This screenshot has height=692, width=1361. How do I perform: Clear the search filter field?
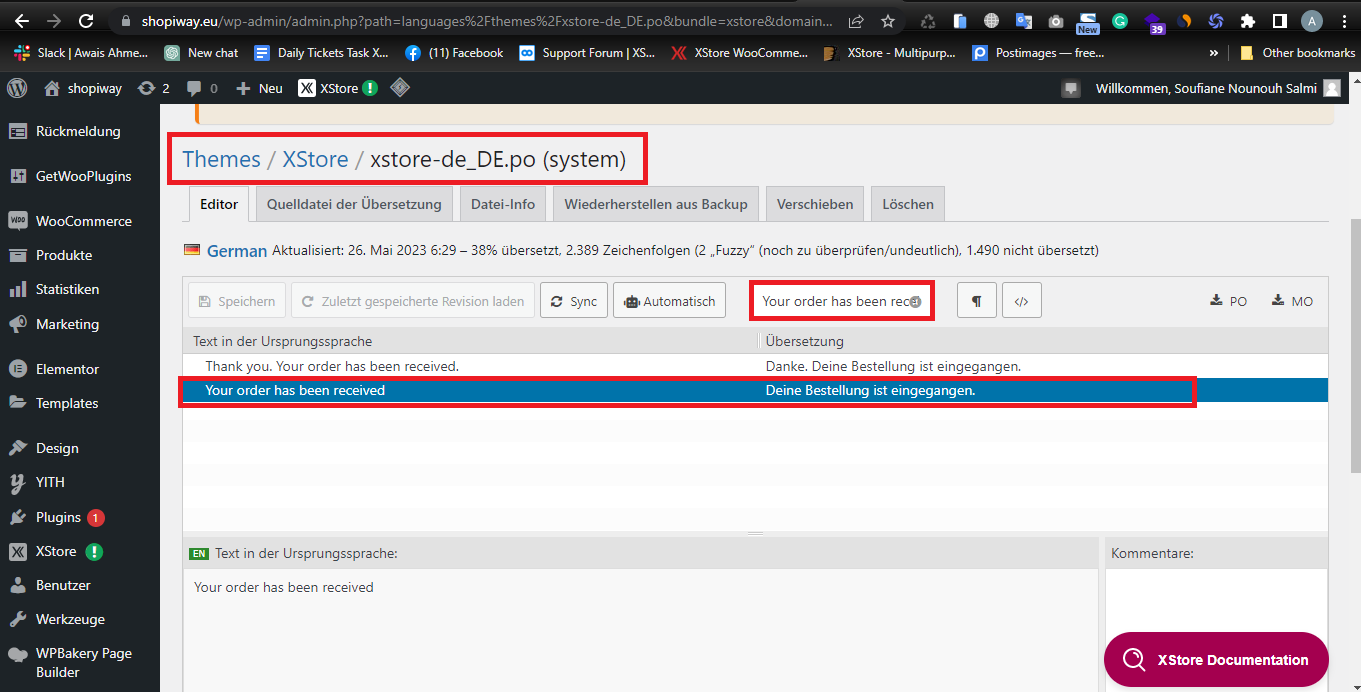coord(915,302)
